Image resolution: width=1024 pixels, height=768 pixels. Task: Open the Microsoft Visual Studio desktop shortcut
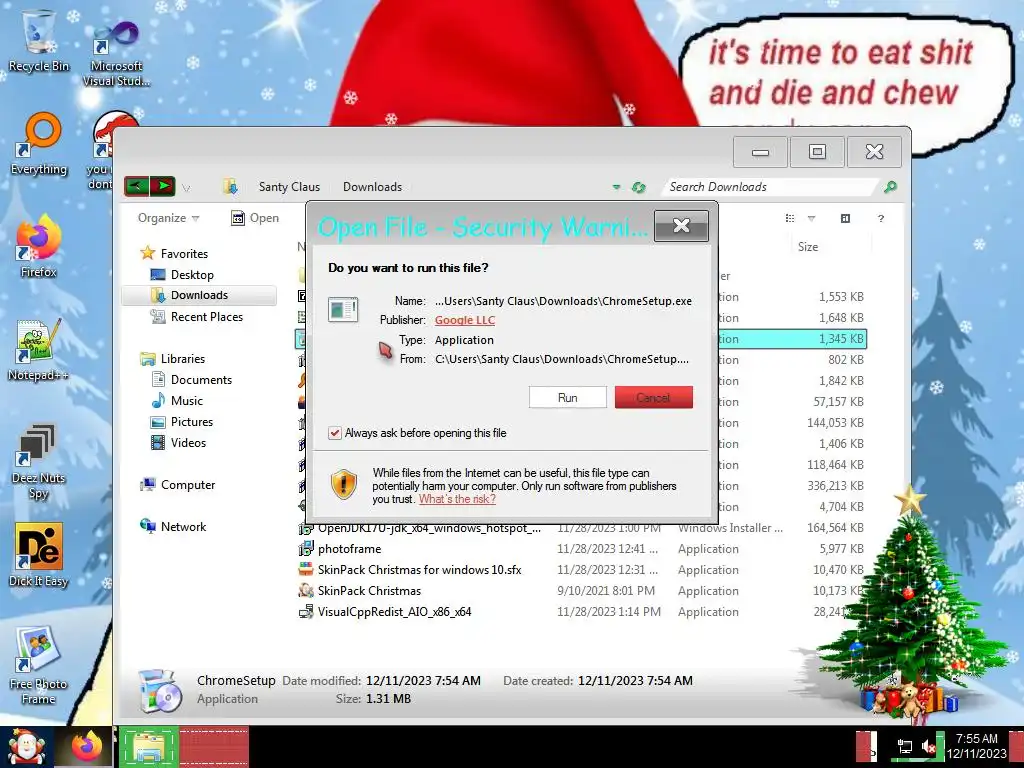tap(116, 54)
